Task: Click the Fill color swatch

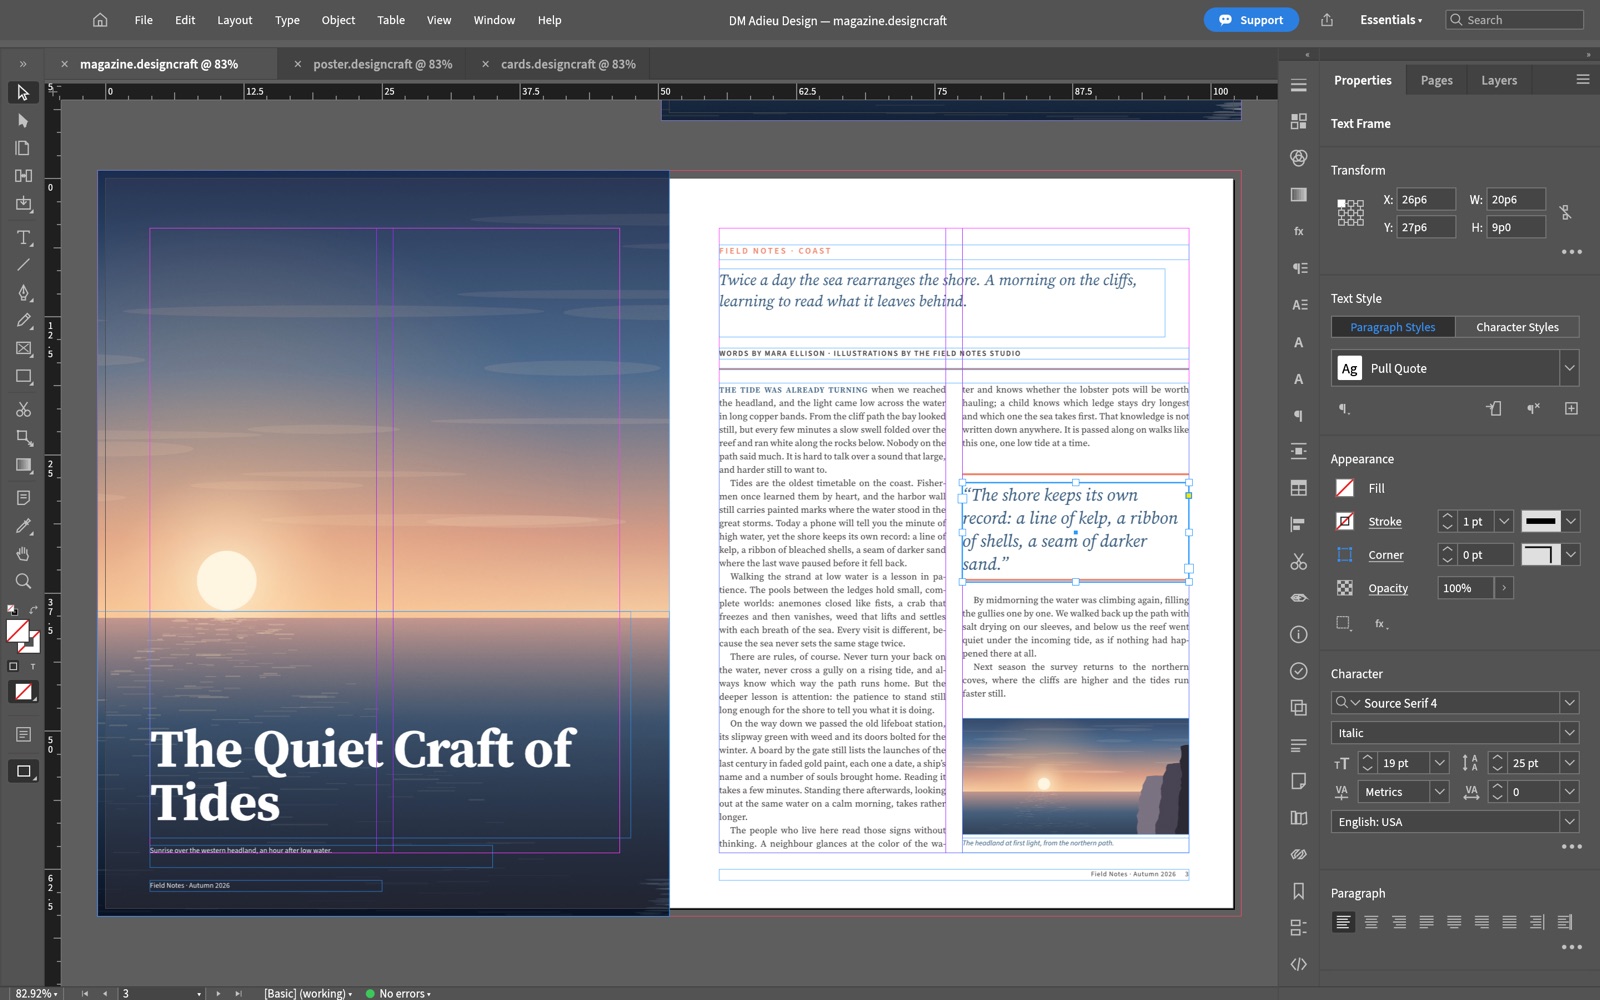Action: pos(1345,488)
